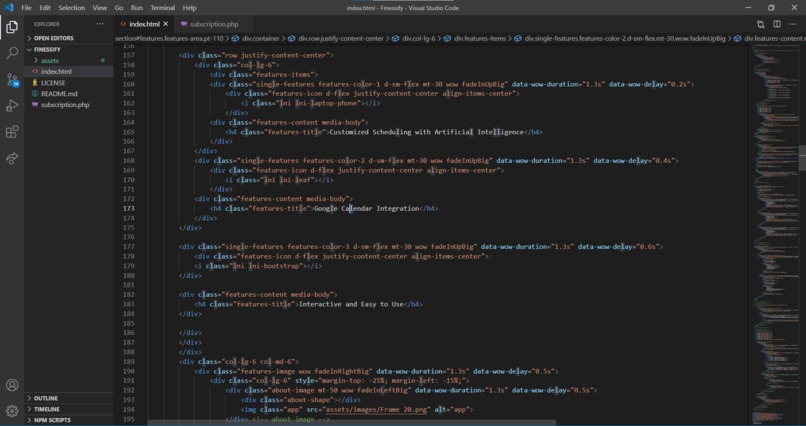806x426 pixels.
Task: Open the Edit menu
Action: coord(45,8)
